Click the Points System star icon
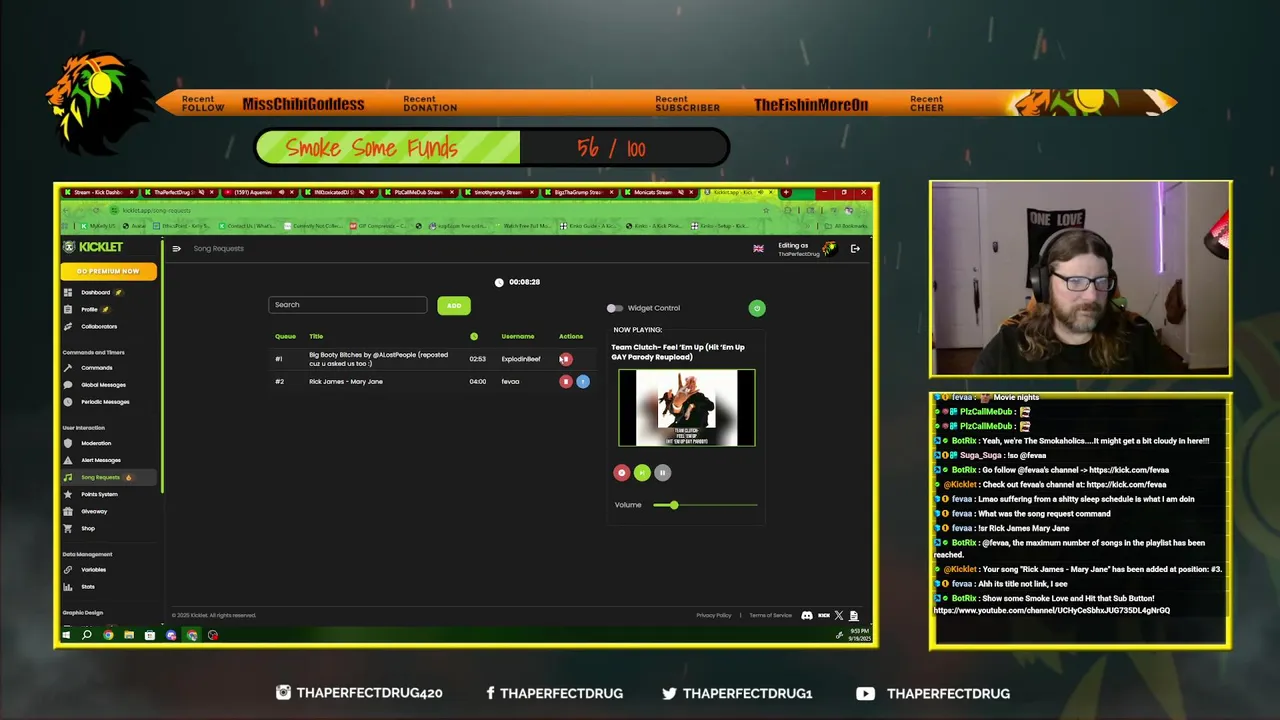The image size is (1280, 720). 68,494
